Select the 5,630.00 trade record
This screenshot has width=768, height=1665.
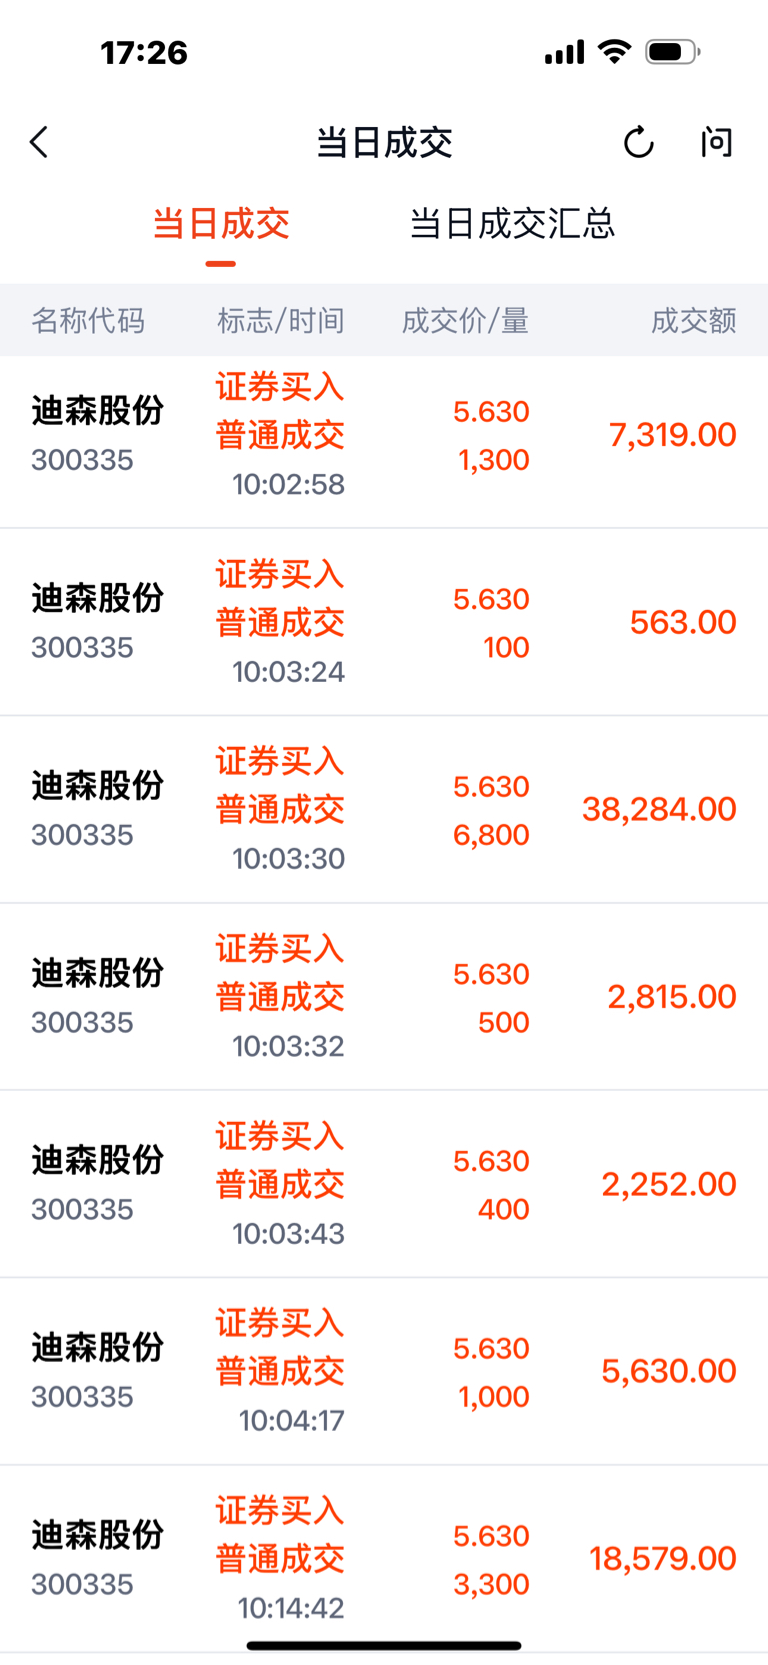pos(384,1371)
